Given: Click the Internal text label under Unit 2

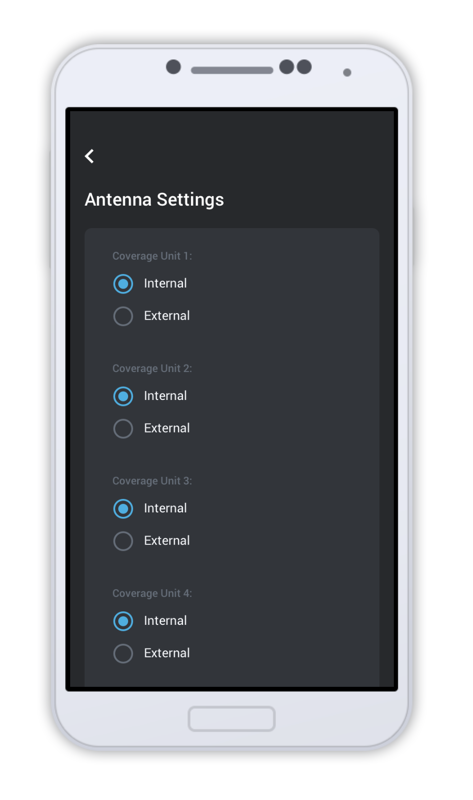Looking at the screenshot, I should [165, 396].
